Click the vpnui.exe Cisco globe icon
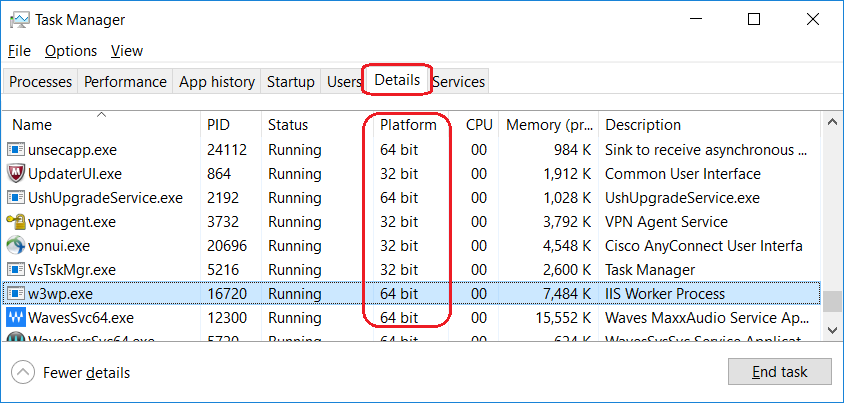Viewport: 844px width, 403px height. tap(16, 246)
